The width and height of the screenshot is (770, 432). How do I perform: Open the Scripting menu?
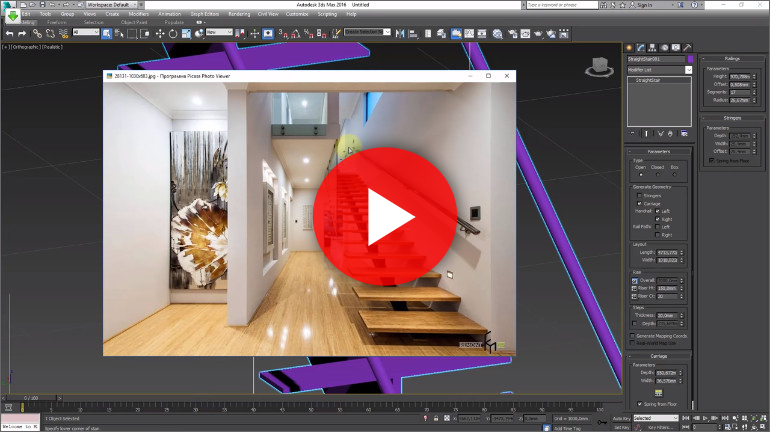[327, 14]
